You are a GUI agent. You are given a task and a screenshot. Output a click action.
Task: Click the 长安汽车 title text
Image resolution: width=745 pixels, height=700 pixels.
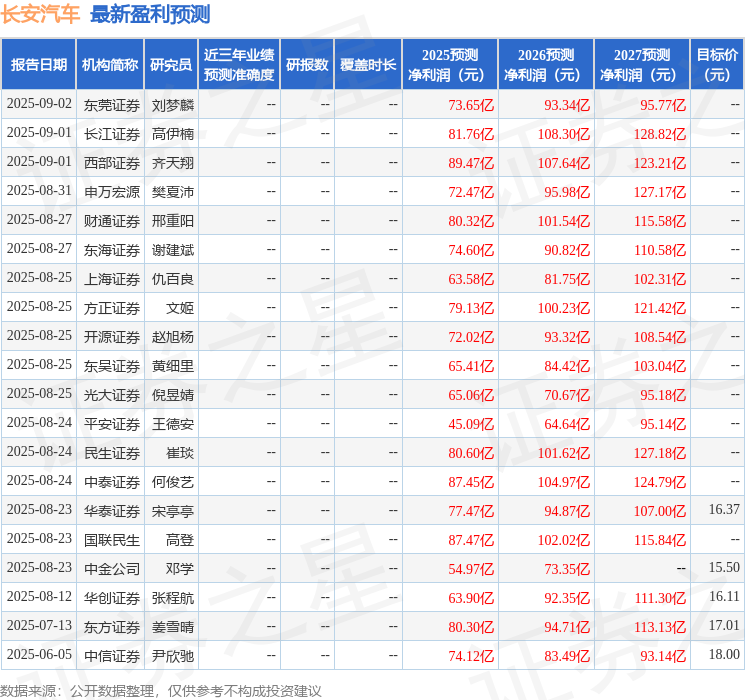40,14
